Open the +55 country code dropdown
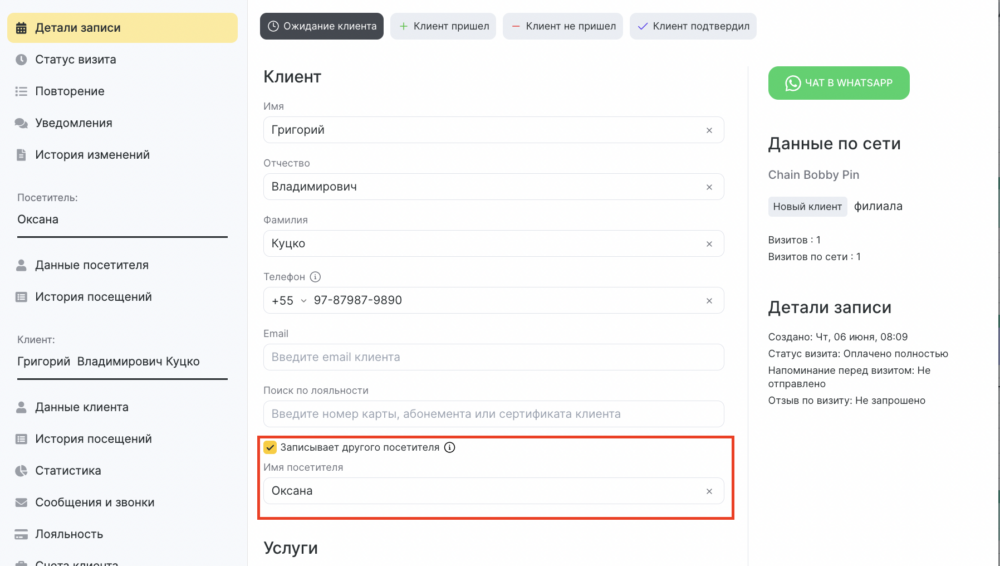This screenshot has width=1000, height=566. [289, 301]
